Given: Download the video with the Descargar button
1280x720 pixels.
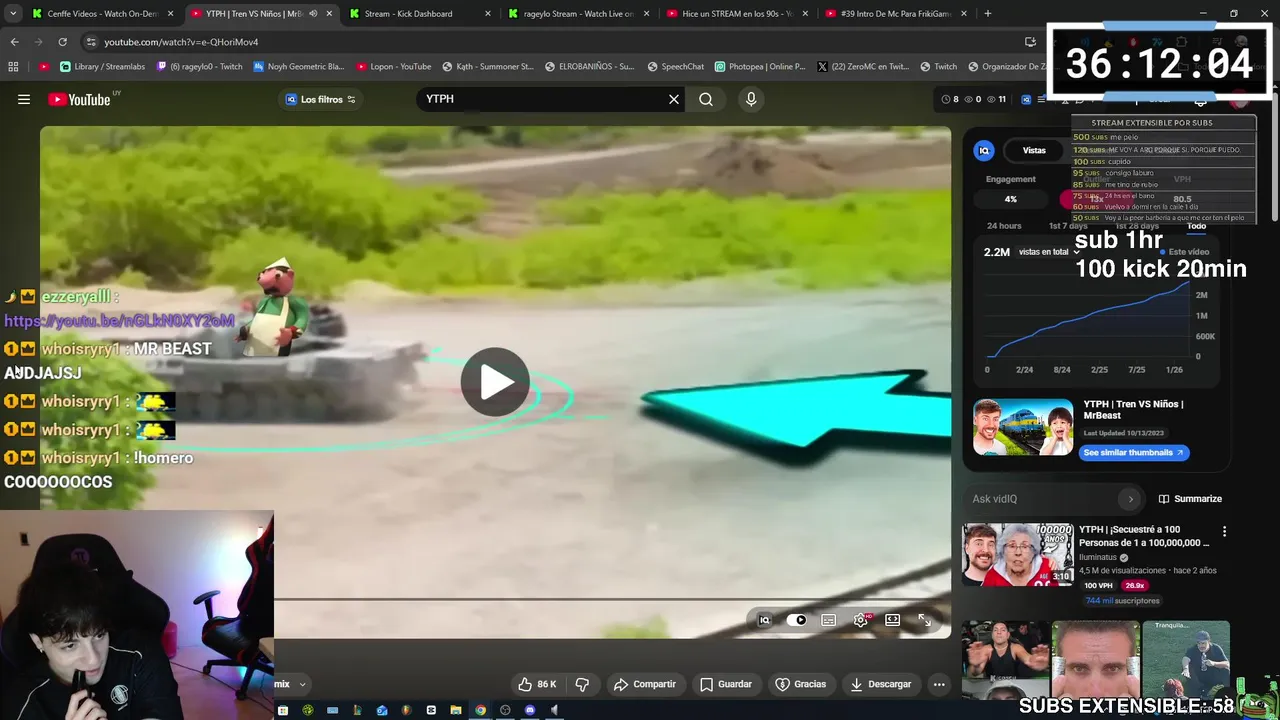Looking at the screenshot, I should click(x=881, y=684).
